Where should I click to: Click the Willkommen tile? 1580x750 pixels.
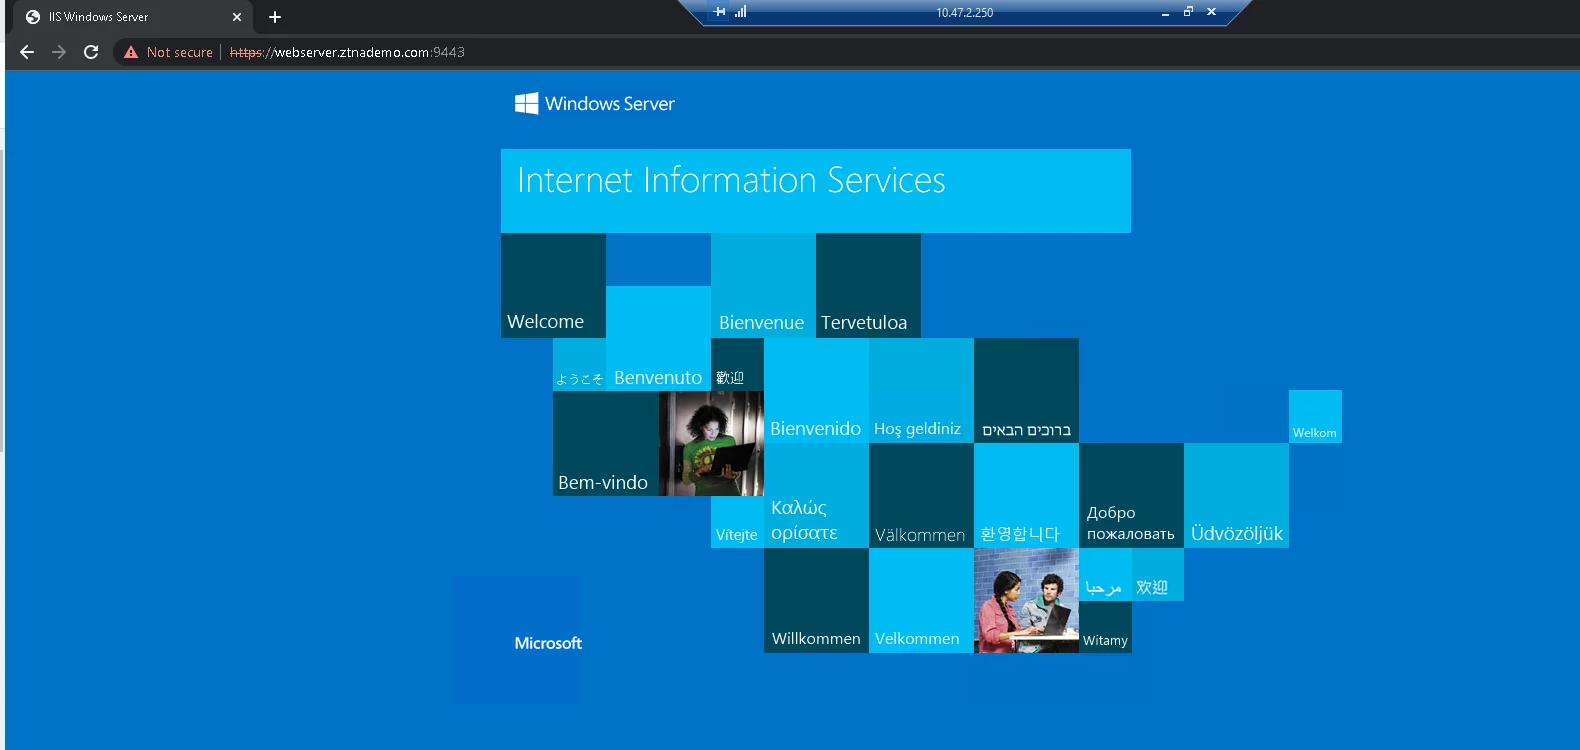[x=816, y=600]
